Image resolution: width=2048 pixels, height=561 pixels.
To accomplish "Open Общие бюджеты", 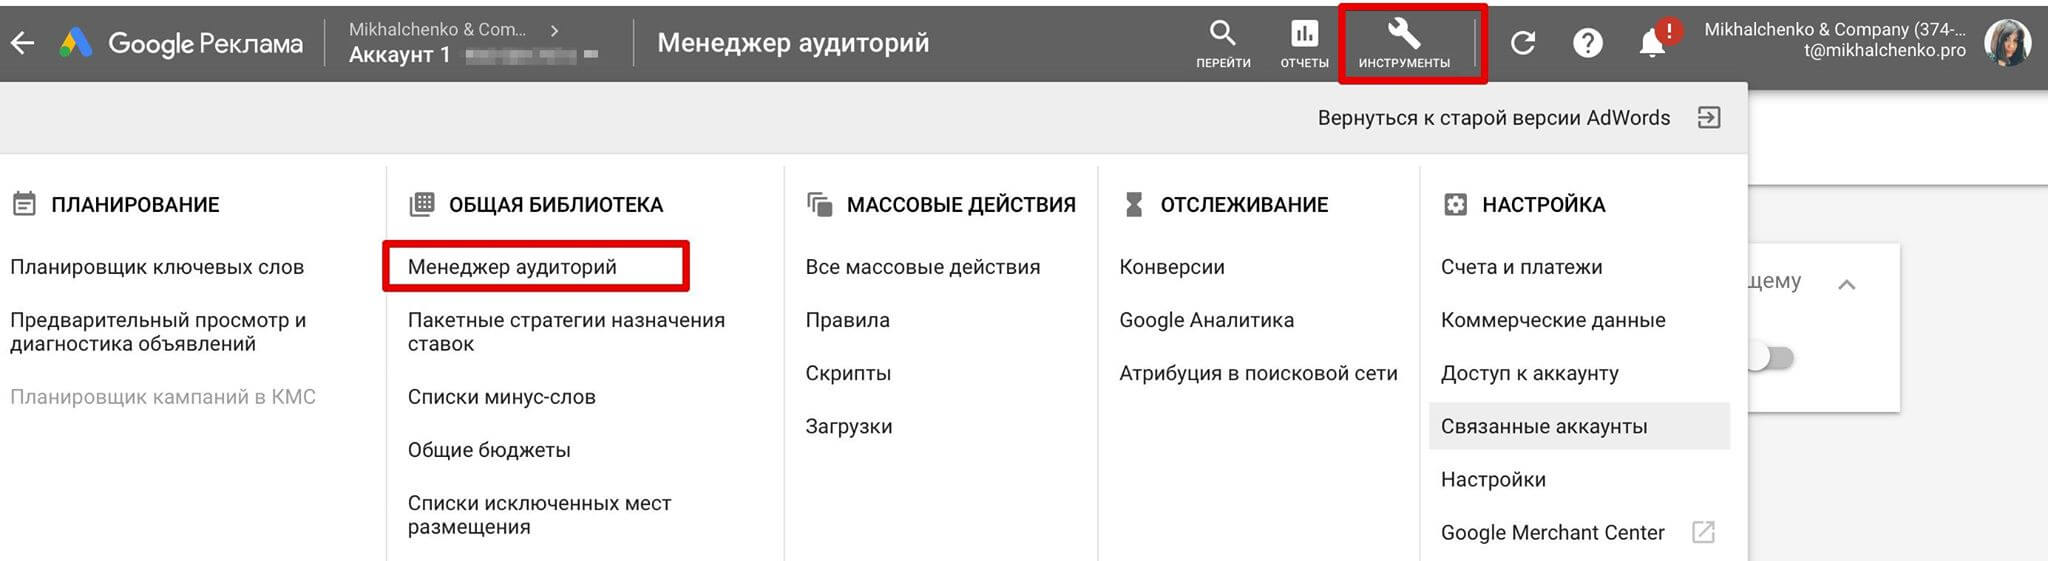I will [489, 450].
